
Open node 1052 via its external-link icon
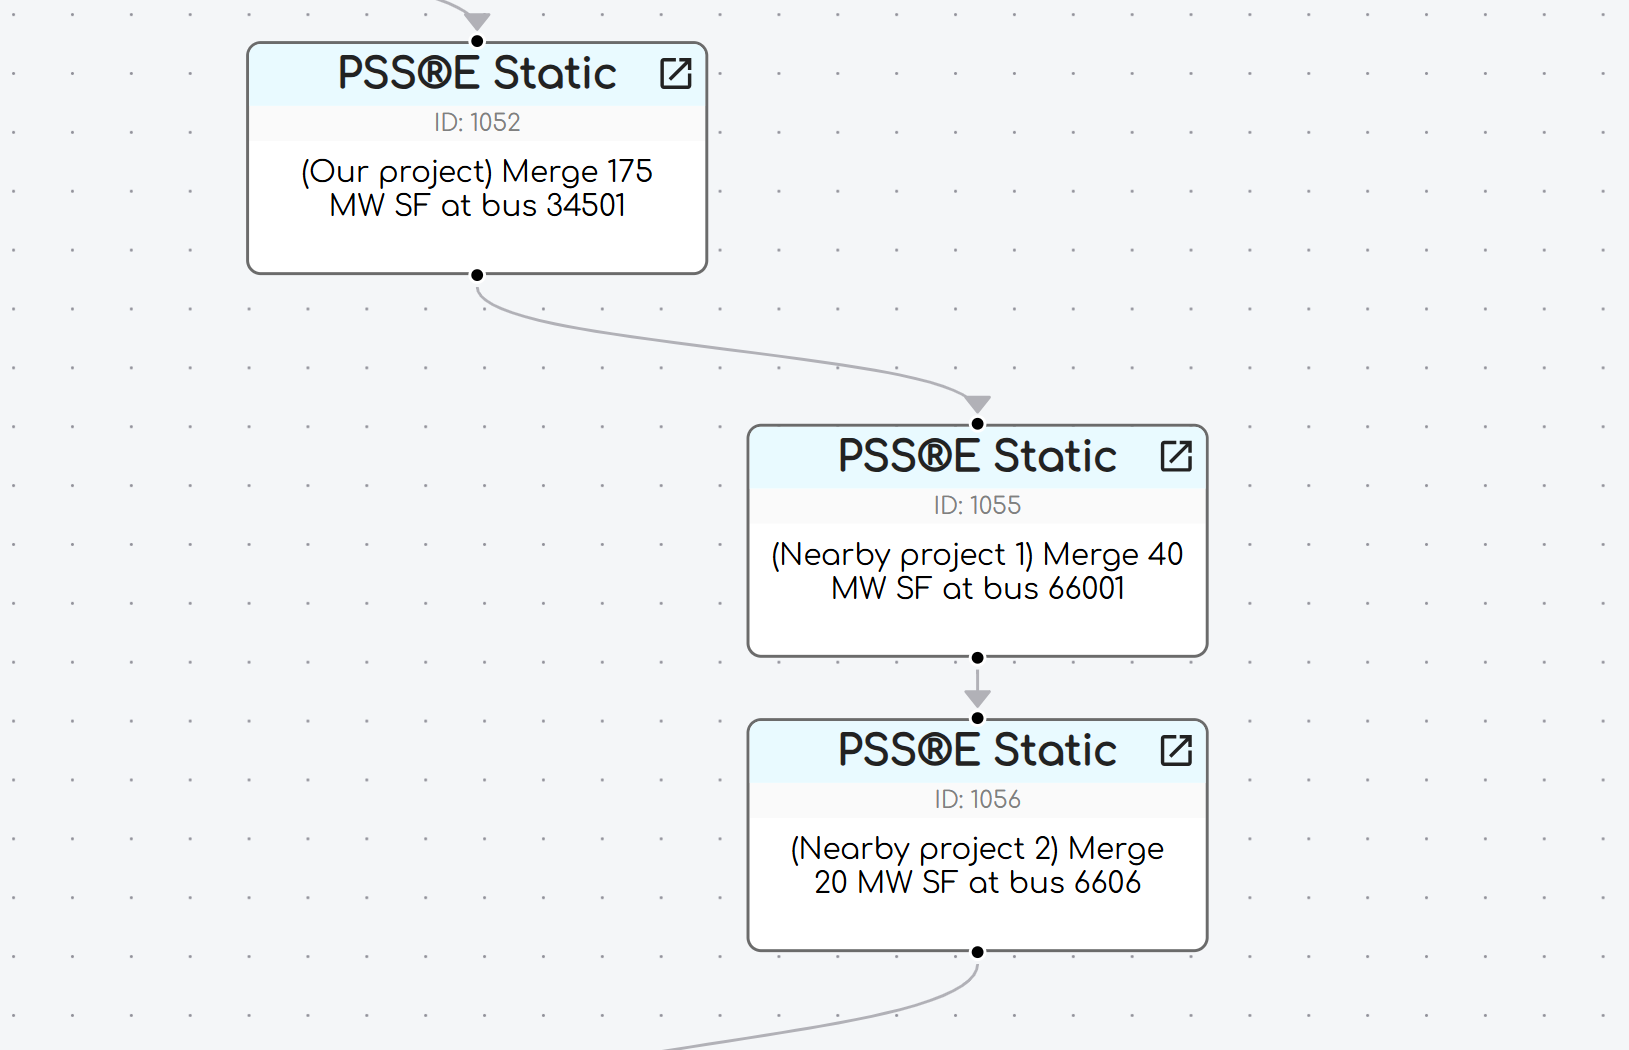(676, 73)
